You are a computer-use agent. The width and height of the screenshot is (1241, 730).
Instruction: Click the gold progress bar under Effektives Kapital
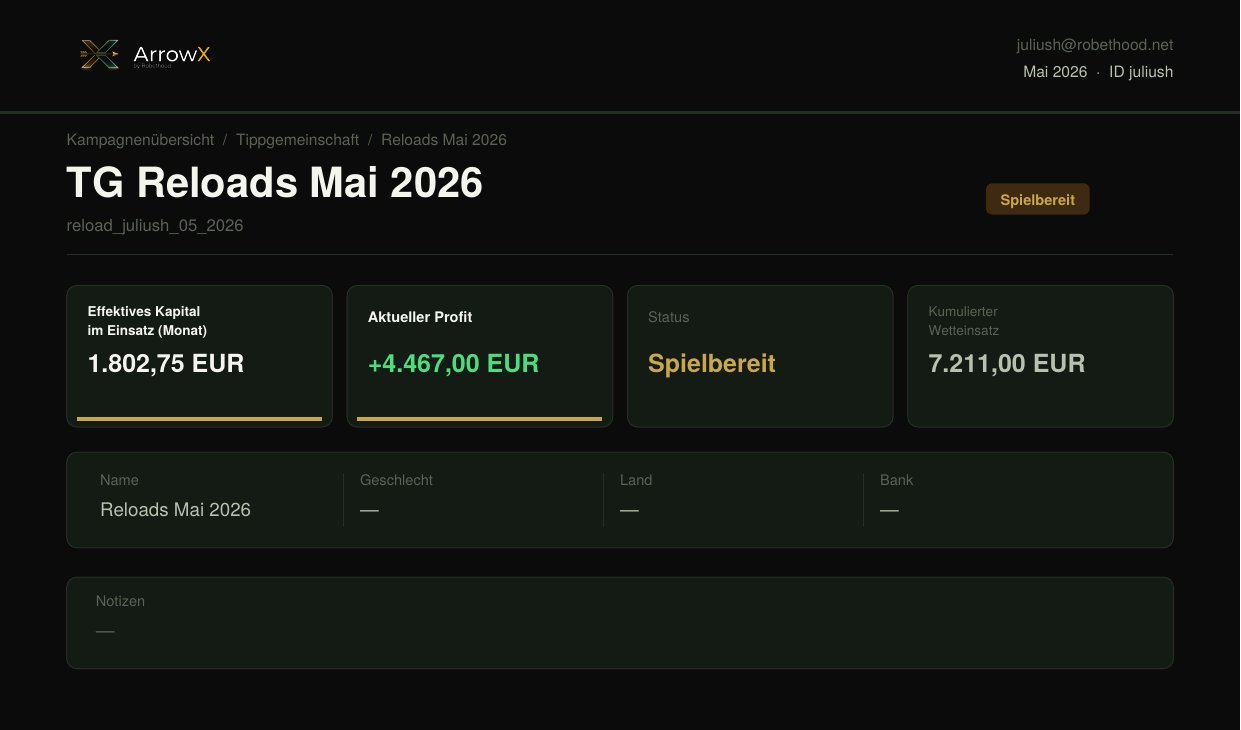[x=200, y=419]
